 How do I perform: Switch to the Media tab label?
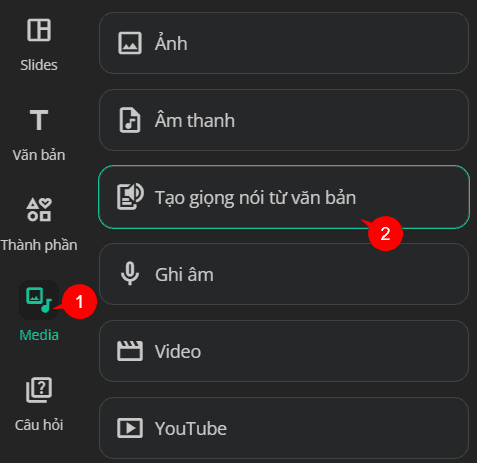click(x=39, y=335)
